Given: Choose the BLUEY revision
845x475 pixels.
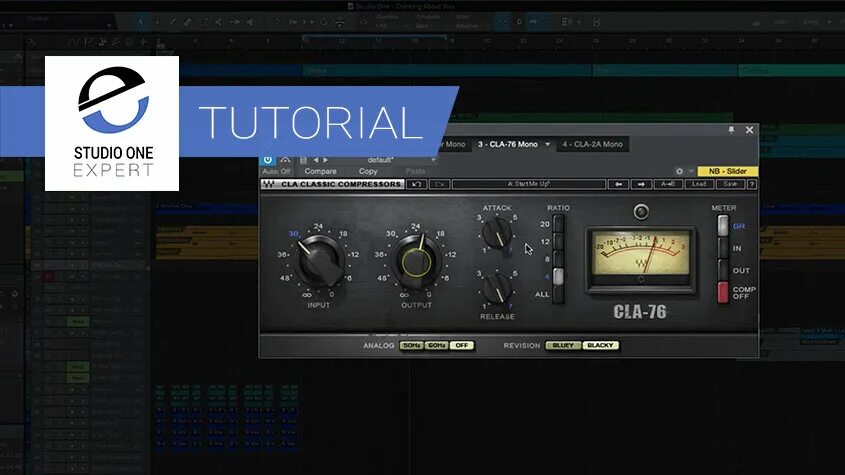Looking at the screenshot, I should [563, 346].
